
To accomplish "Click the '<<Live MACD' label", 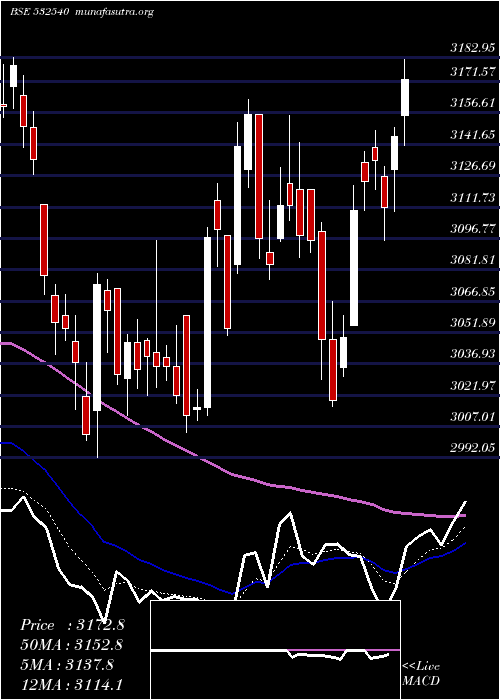I will coord(421,674).
